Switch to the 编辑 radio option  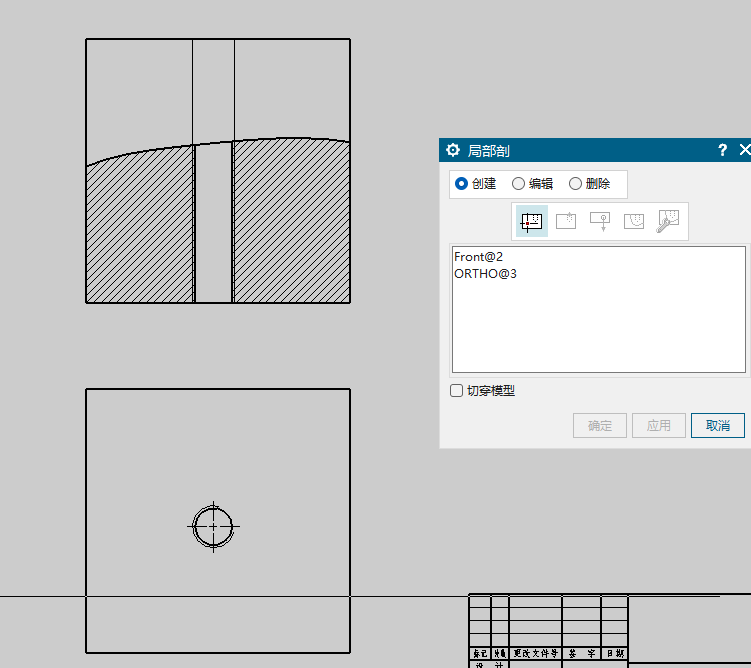coord(518,184)
